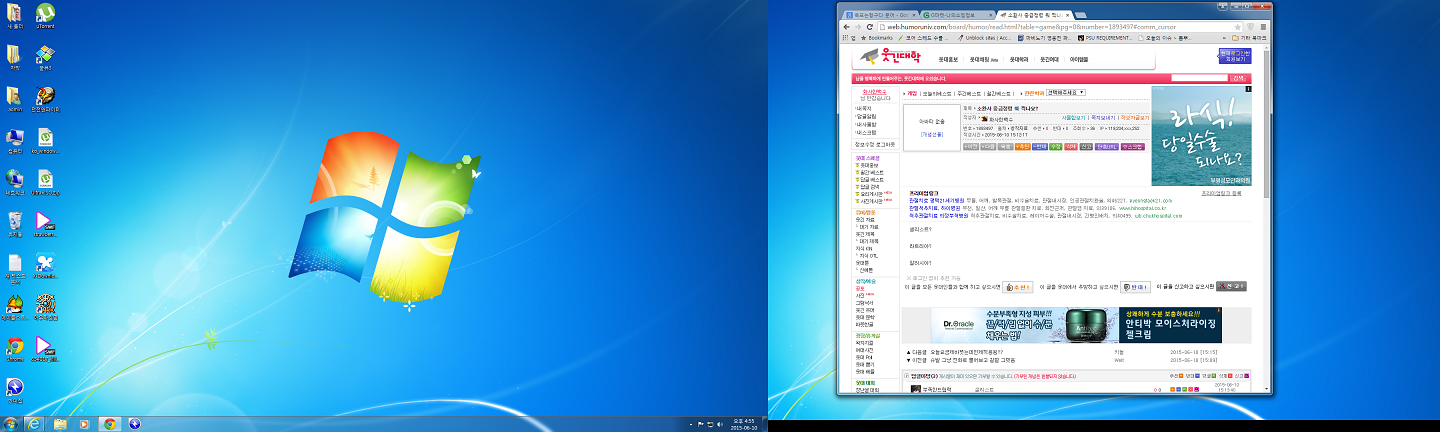
Task: Click Internet Explorer in the taskbar
Action: 35,424
